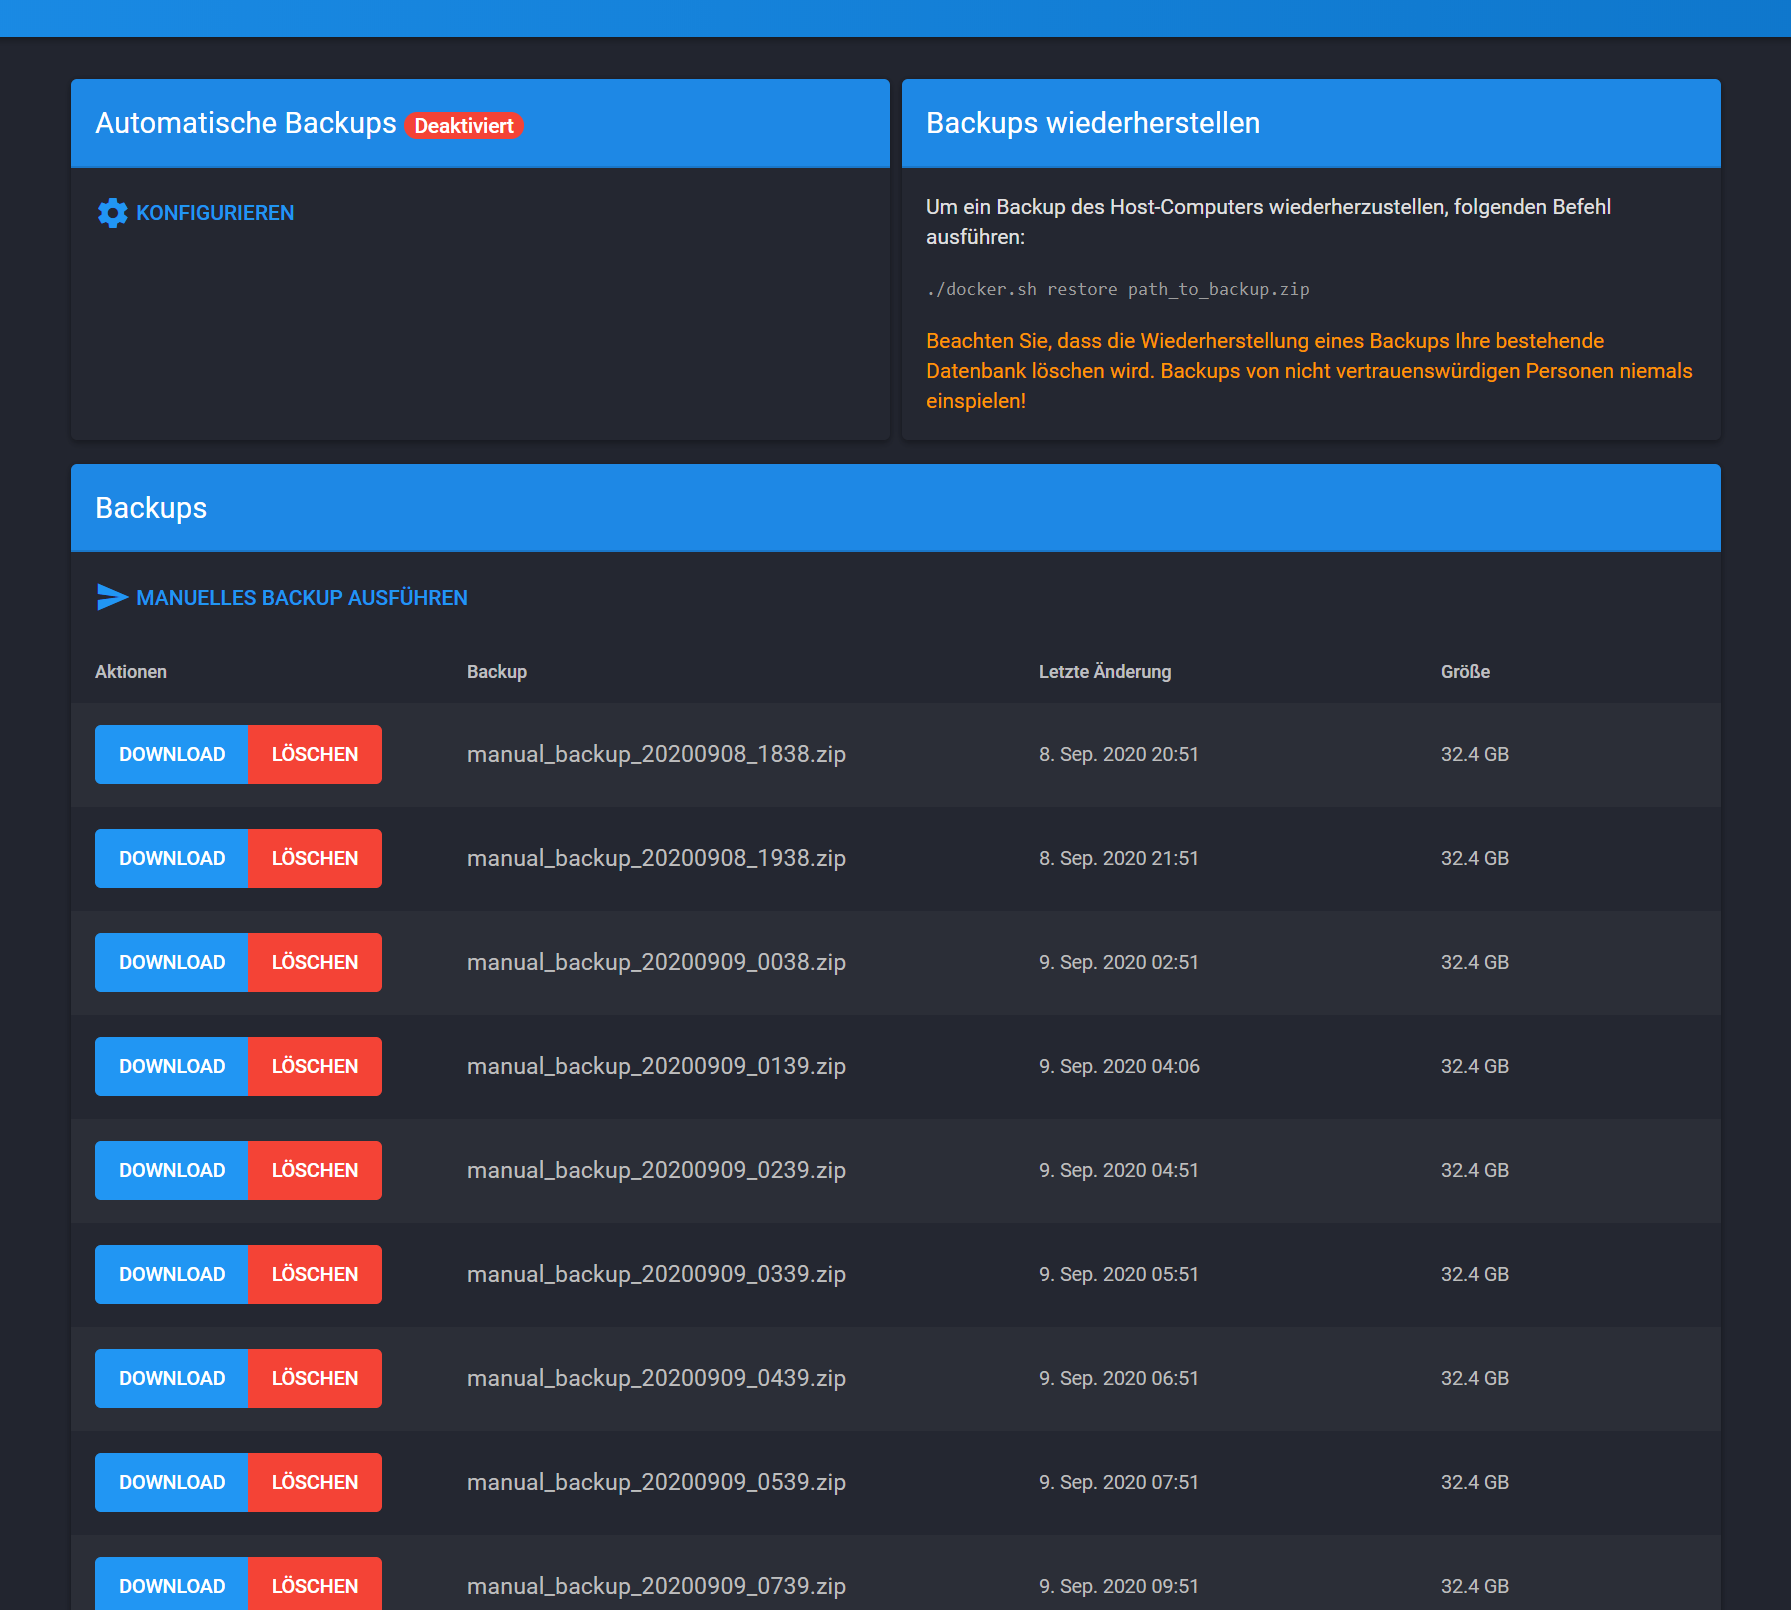Select the restore command ./docker.sh restore path_to_backup.zip
The width and height of the screenshot is (1791, 1610).
(x=1117, y=289)
